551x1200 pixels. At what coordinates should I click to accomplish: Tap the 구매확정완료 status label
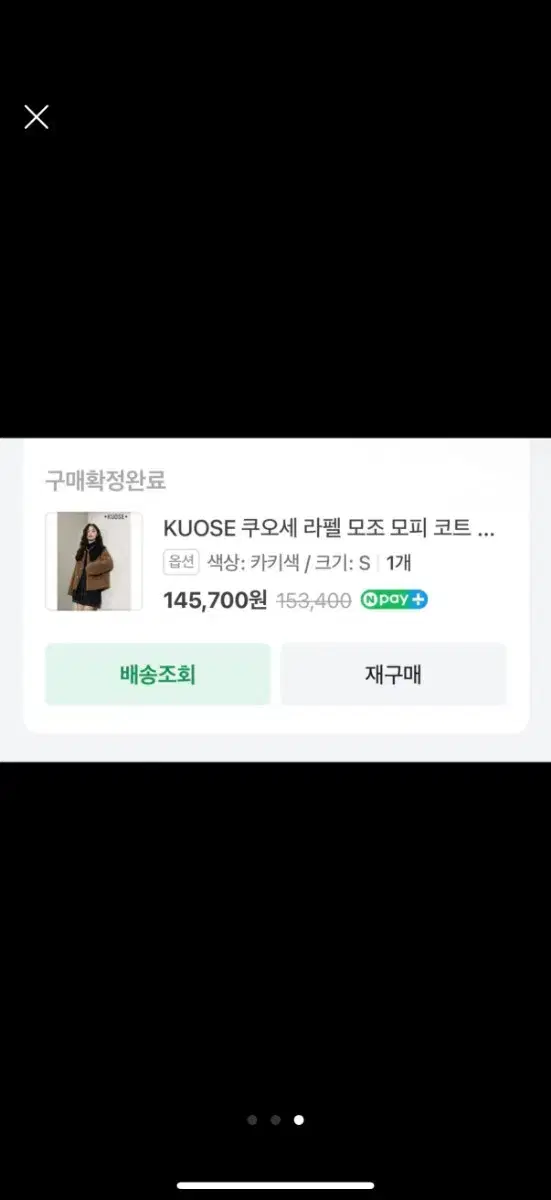pyautogui.click(x=105, y=480)
